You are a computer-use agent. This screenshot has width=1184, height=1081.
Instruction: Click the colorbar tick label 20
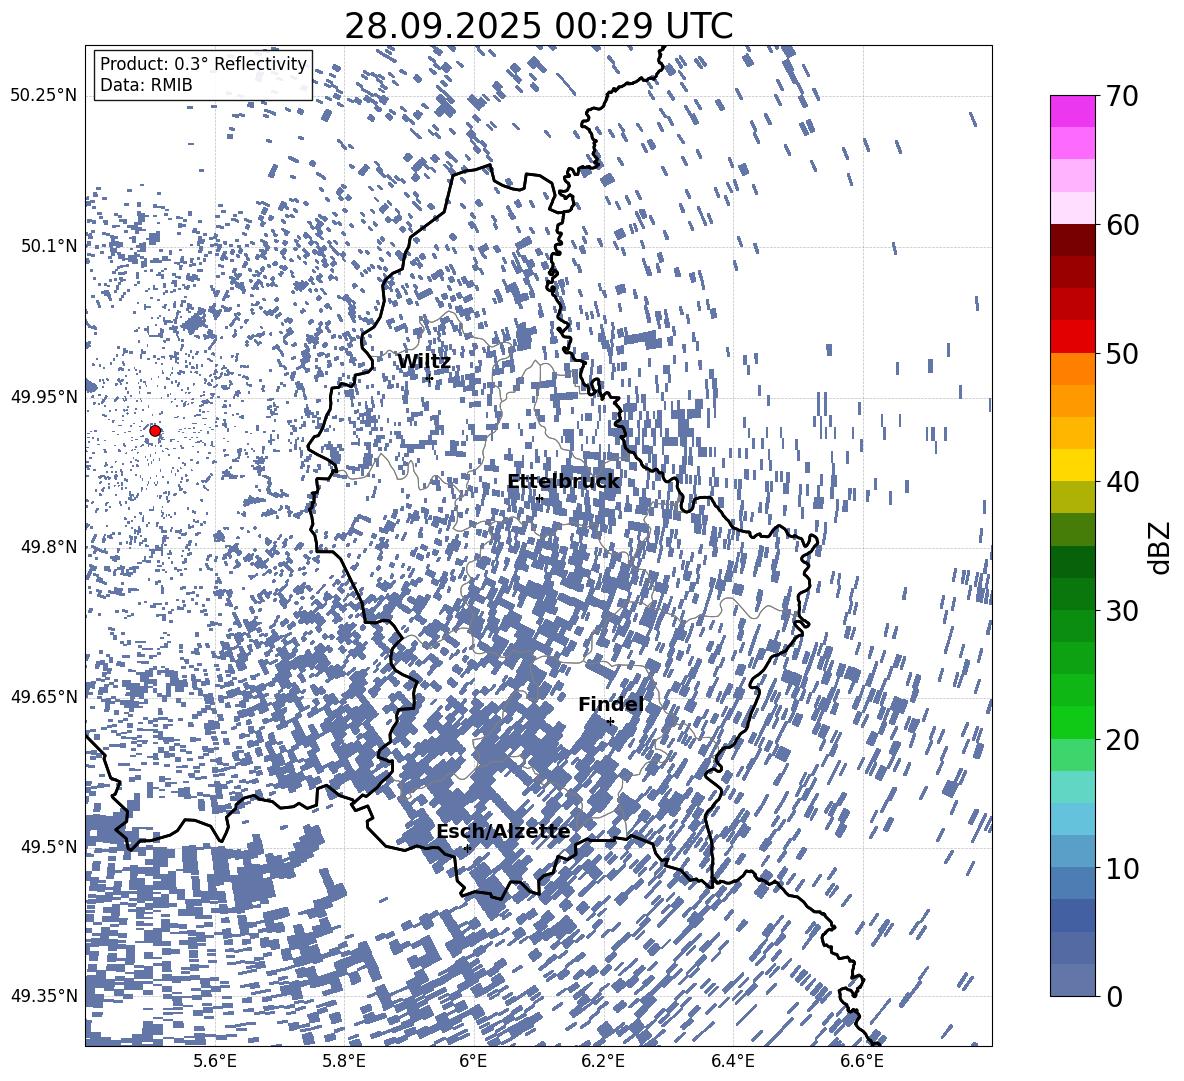pyautogui.click(x=1123, y=739)
